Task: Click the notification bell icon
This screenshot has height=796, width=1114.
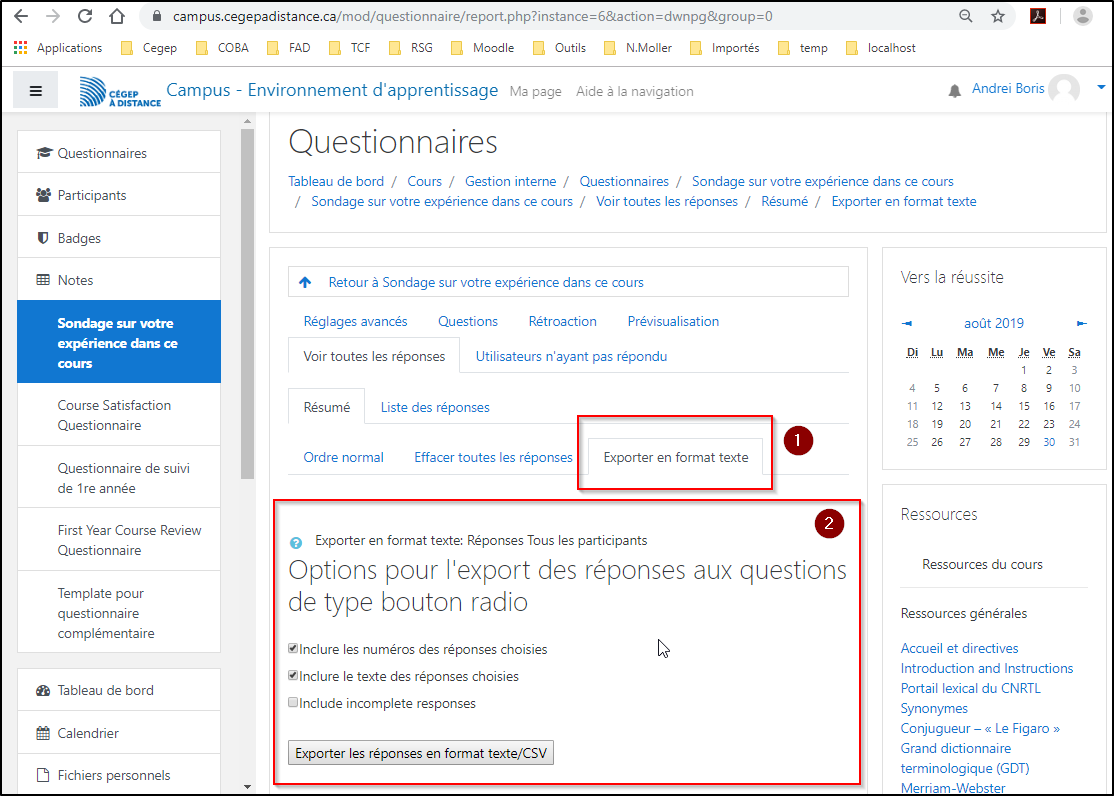Action: (x=954, y=91)
